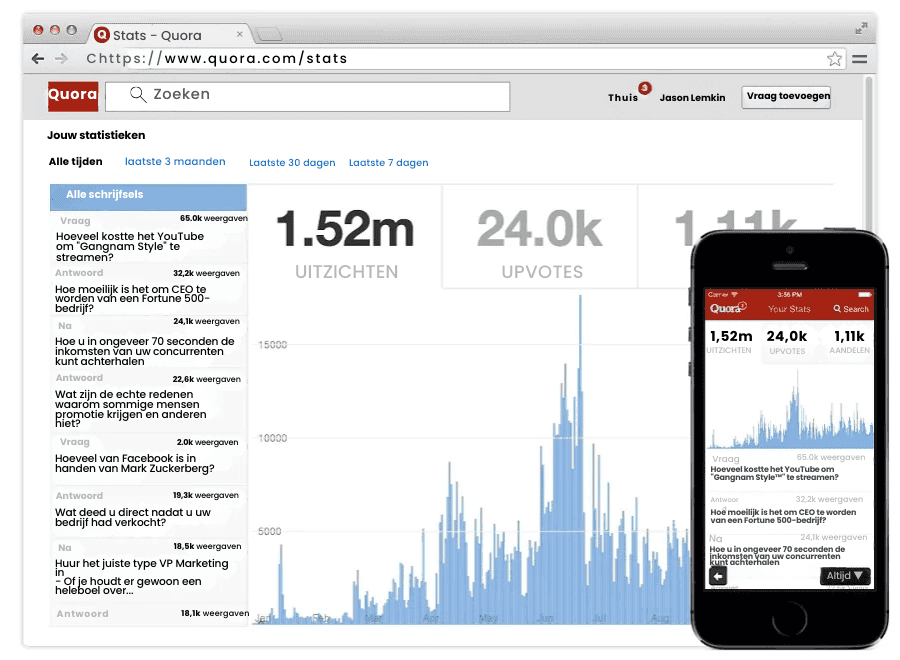Tap the Quora logo in the phone app
This screenshot has width=900, height=660.
[x=727, y=309]
